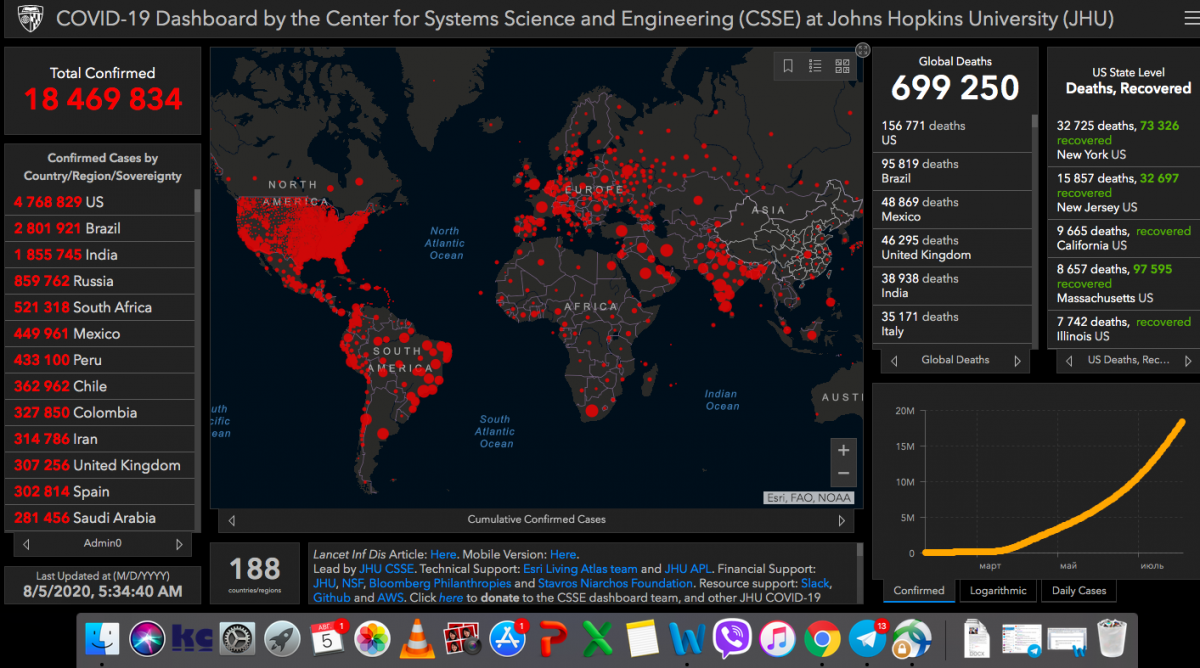Open the green X app in dock
Viewport: 1200px width, 668px height.
[598, 638]
